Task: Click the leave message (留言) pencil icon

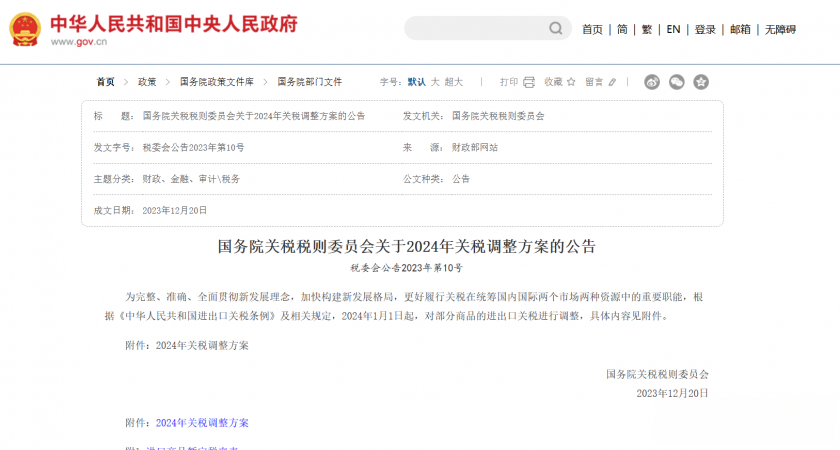Action: 613,82
